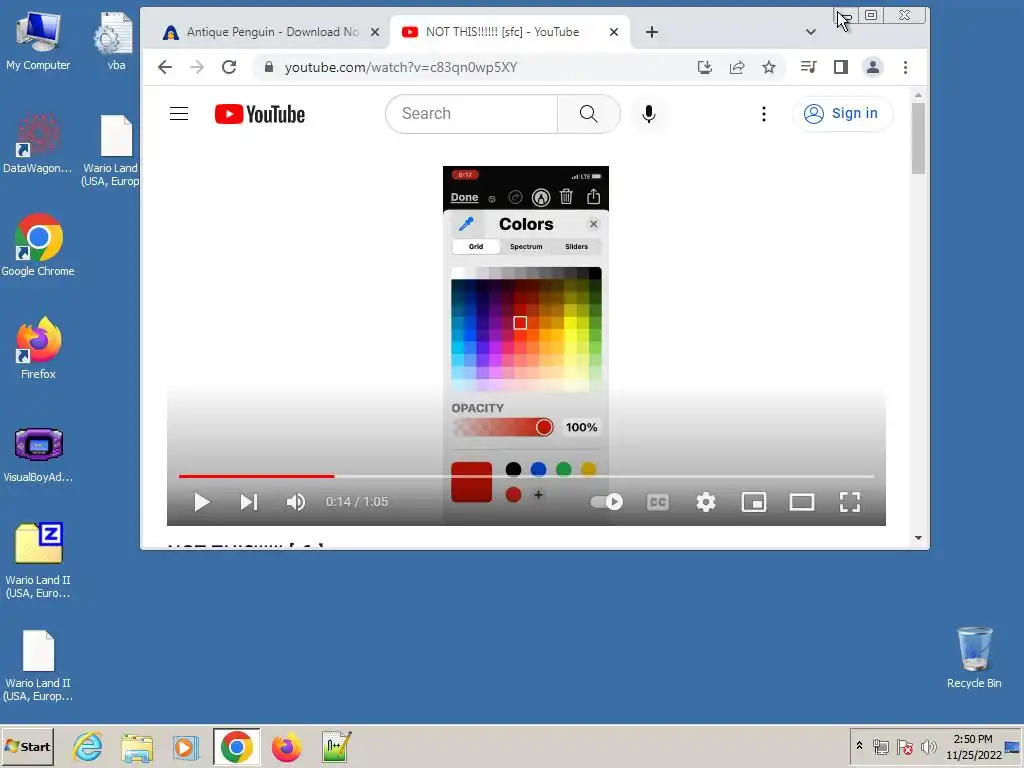Go forward in browser history
1024x768 pixels.
point(197,67)
